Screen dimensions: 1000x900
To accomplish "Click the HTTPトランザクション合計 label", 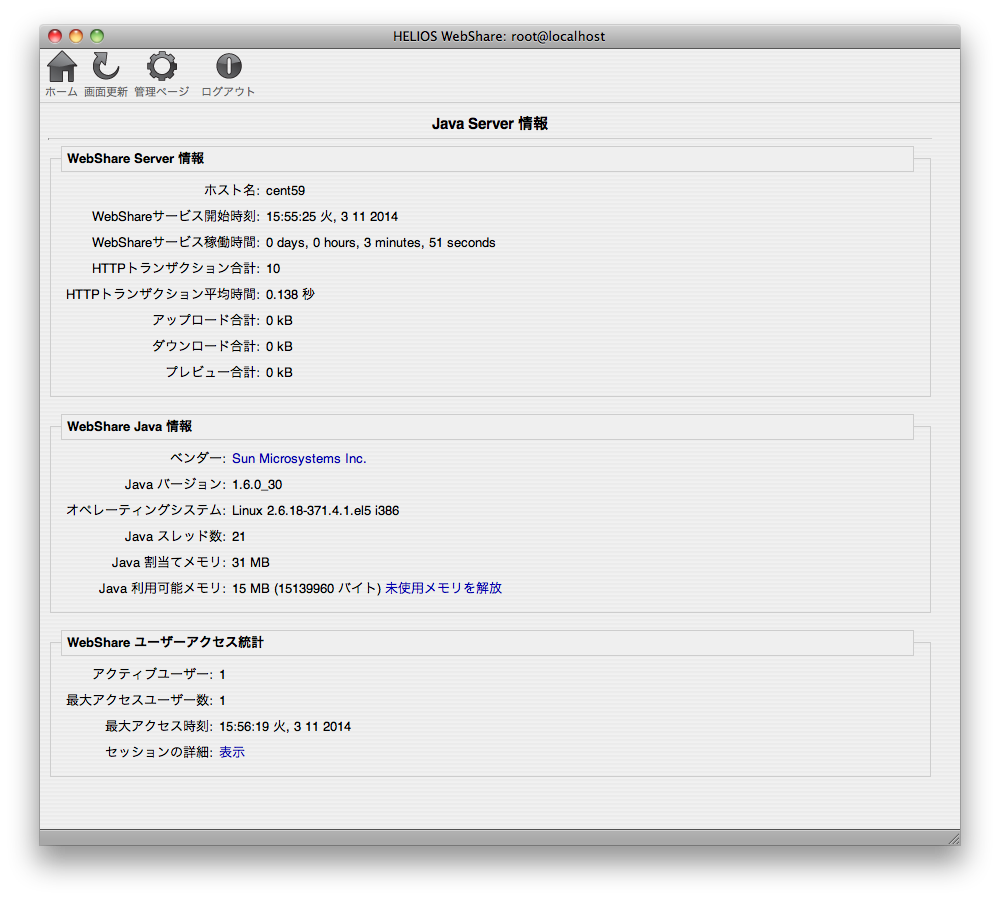I will 176,269.
